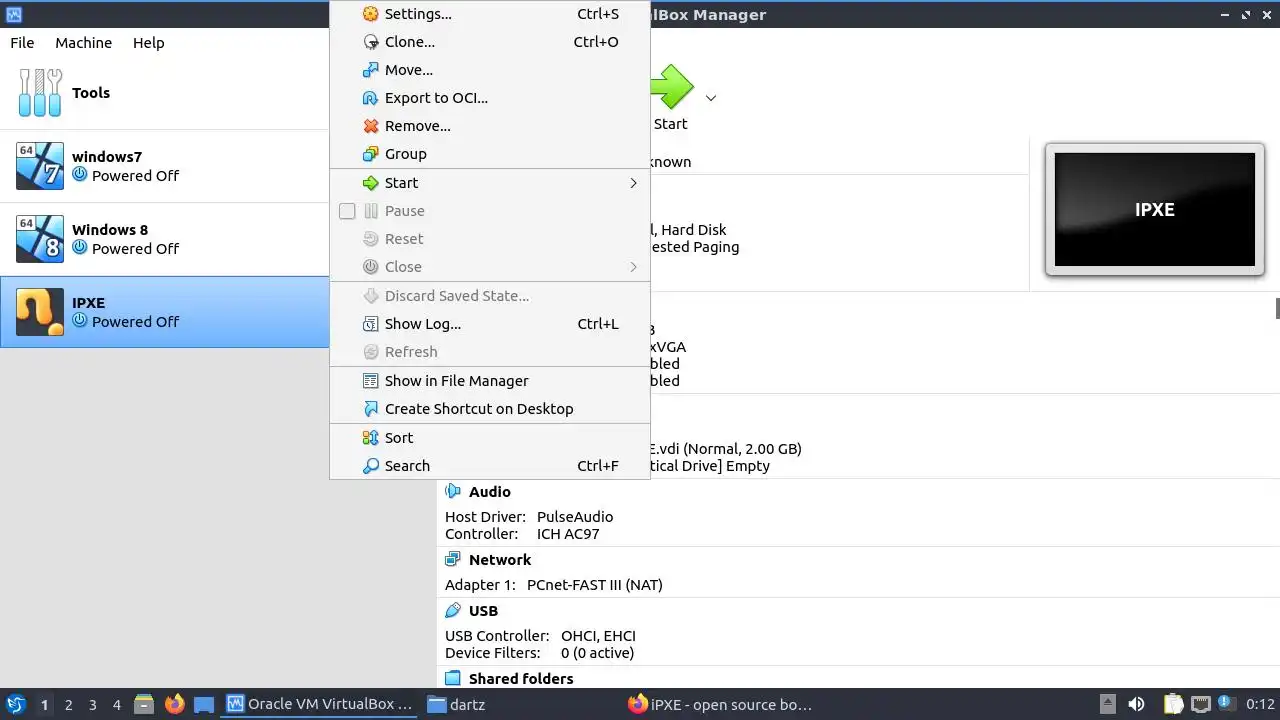The image size is (1280, 720).
Task: Select the windows7 virtual machine
Action: pos(165,166)
